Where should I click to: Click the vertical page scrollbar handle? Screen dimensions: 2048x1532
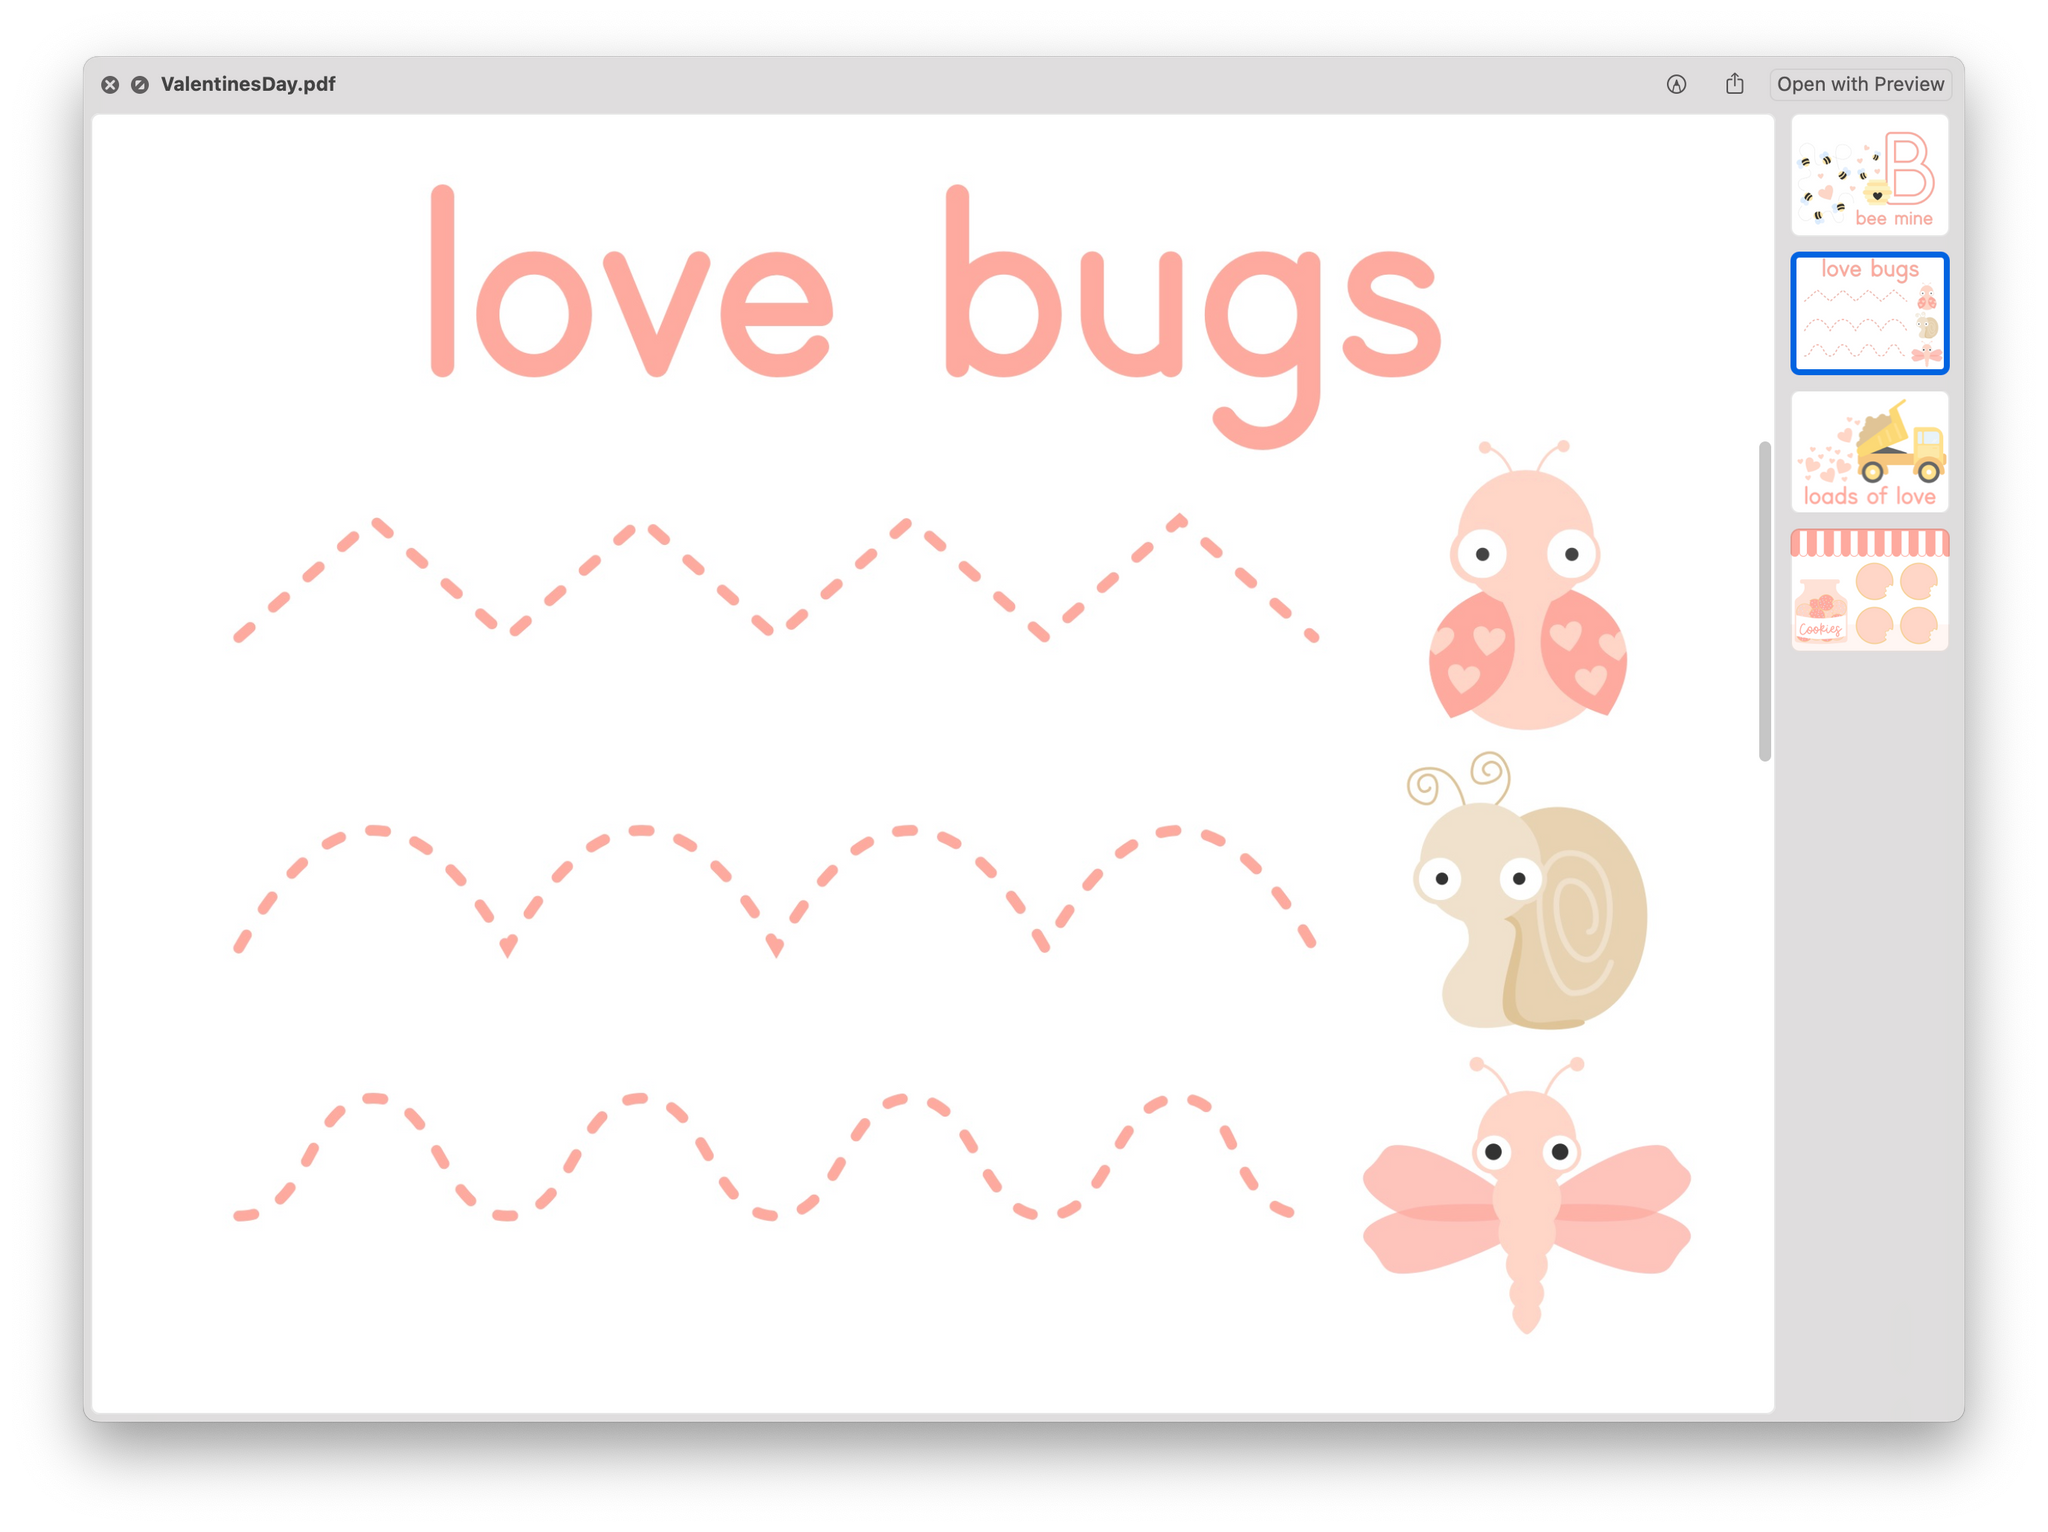pyautogui.click(x=1764, y=600)
